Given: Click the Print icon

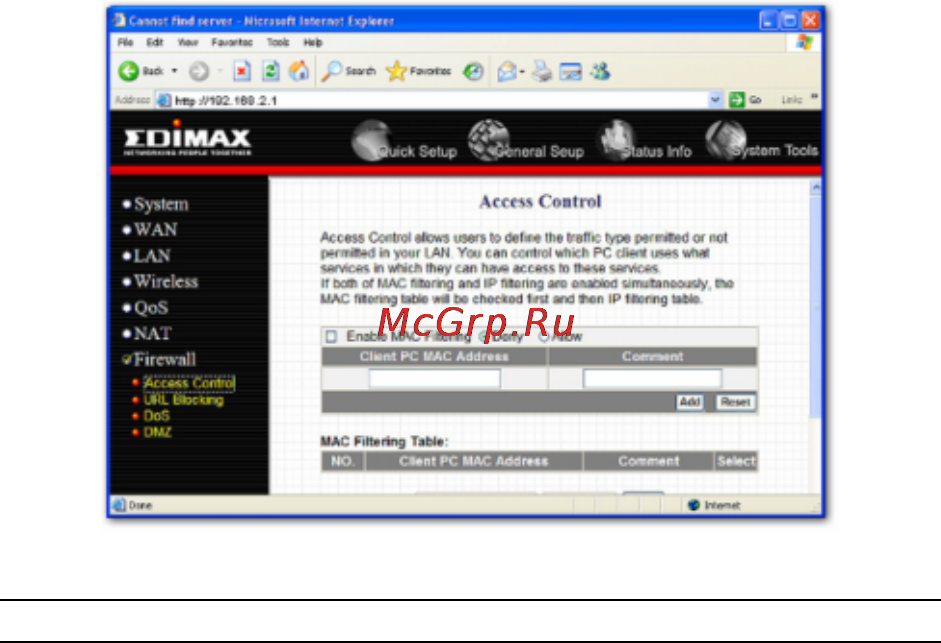Looking at the screenshot, I should point(542,72).
